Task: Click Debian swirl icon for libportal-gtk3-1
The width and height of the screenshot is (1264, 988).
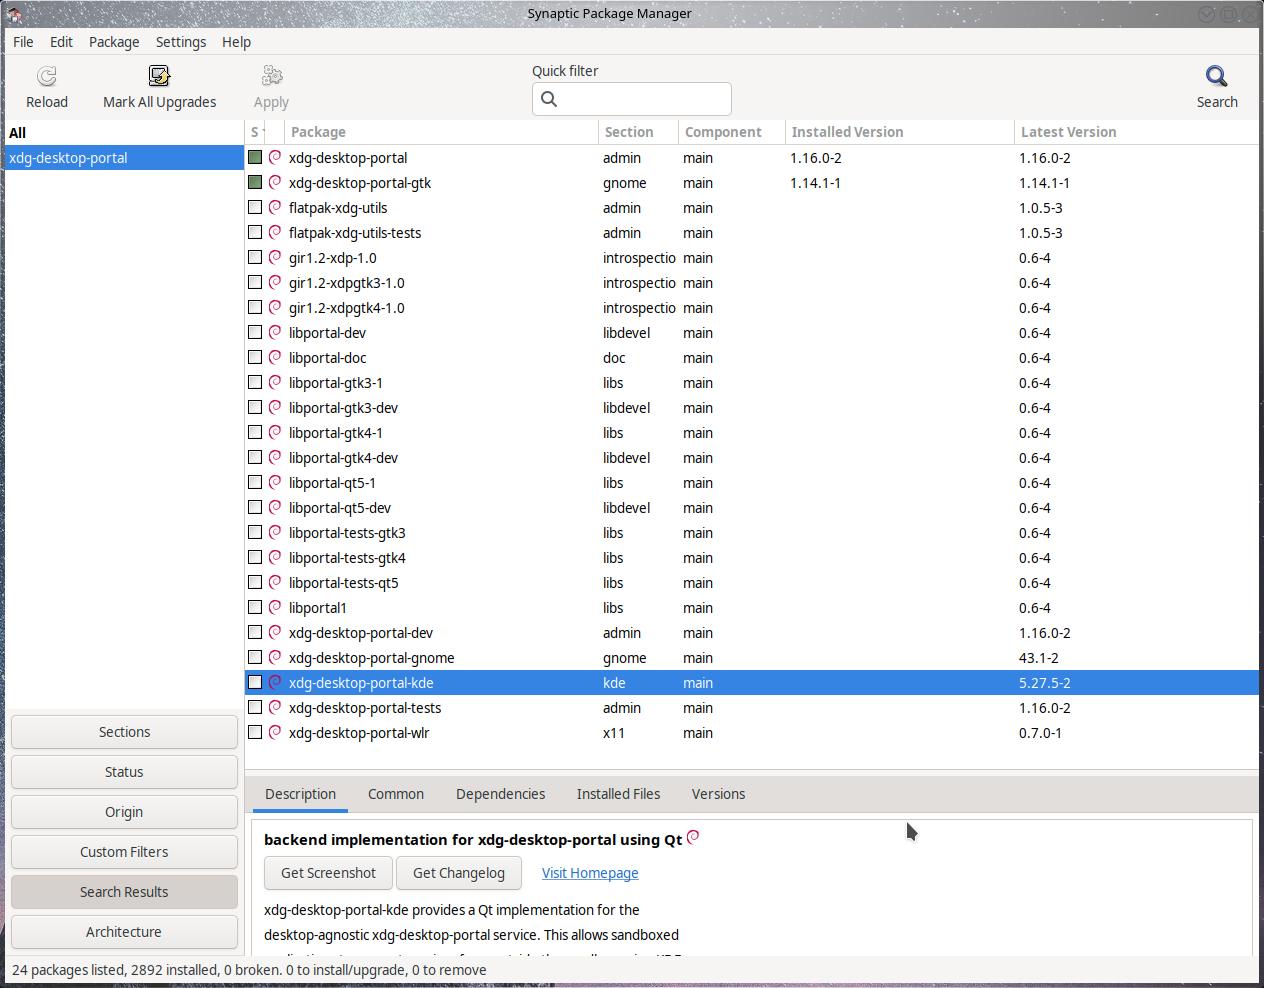Action: 275,383
